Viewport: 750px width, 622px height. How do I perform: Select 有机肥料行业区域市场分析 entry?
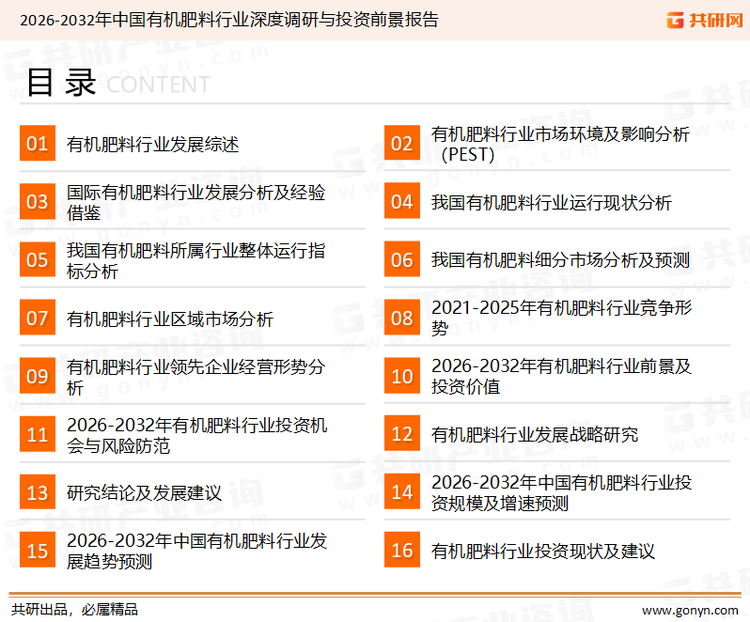click(x=170, y=319)
